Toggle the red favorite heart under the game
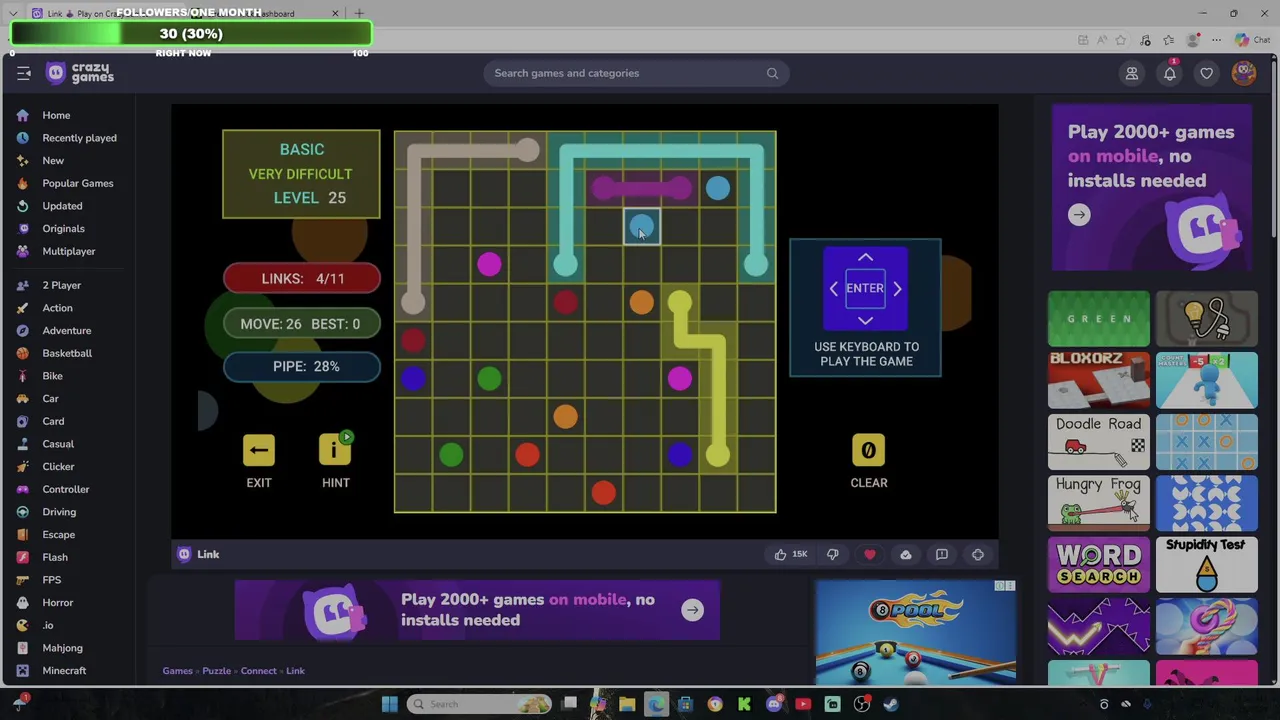 pyautogui.click(x=870, y=554)
